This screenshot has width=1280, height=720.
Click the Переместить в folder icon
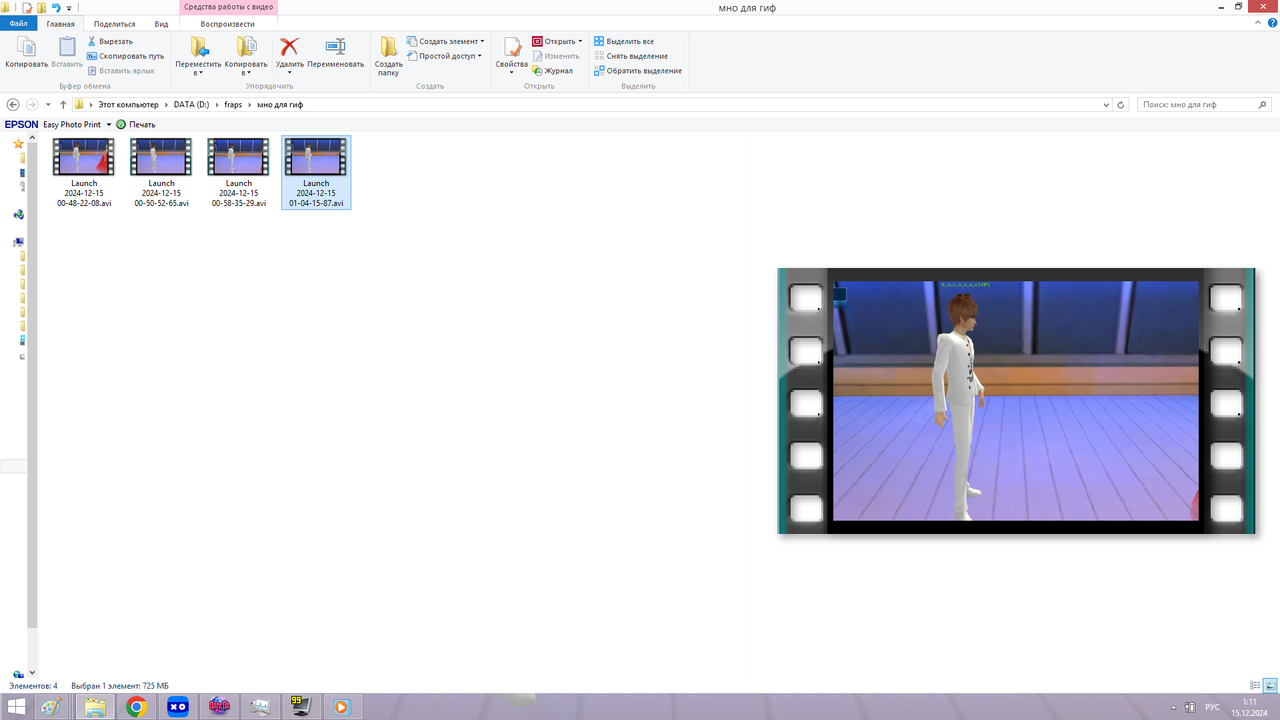pyautogui.click(x=198, y=47)
